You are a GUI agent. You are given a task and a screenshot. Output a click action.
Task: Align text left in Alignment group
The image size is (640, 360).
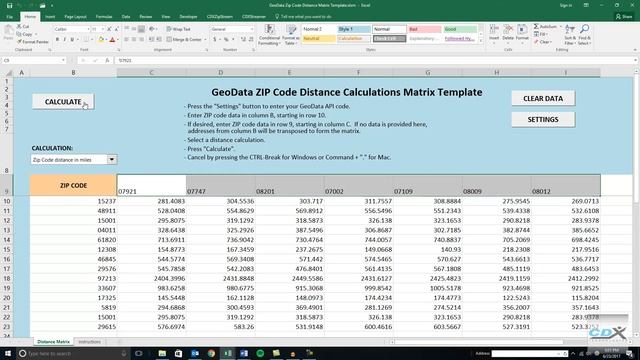[x=127, y=40]
